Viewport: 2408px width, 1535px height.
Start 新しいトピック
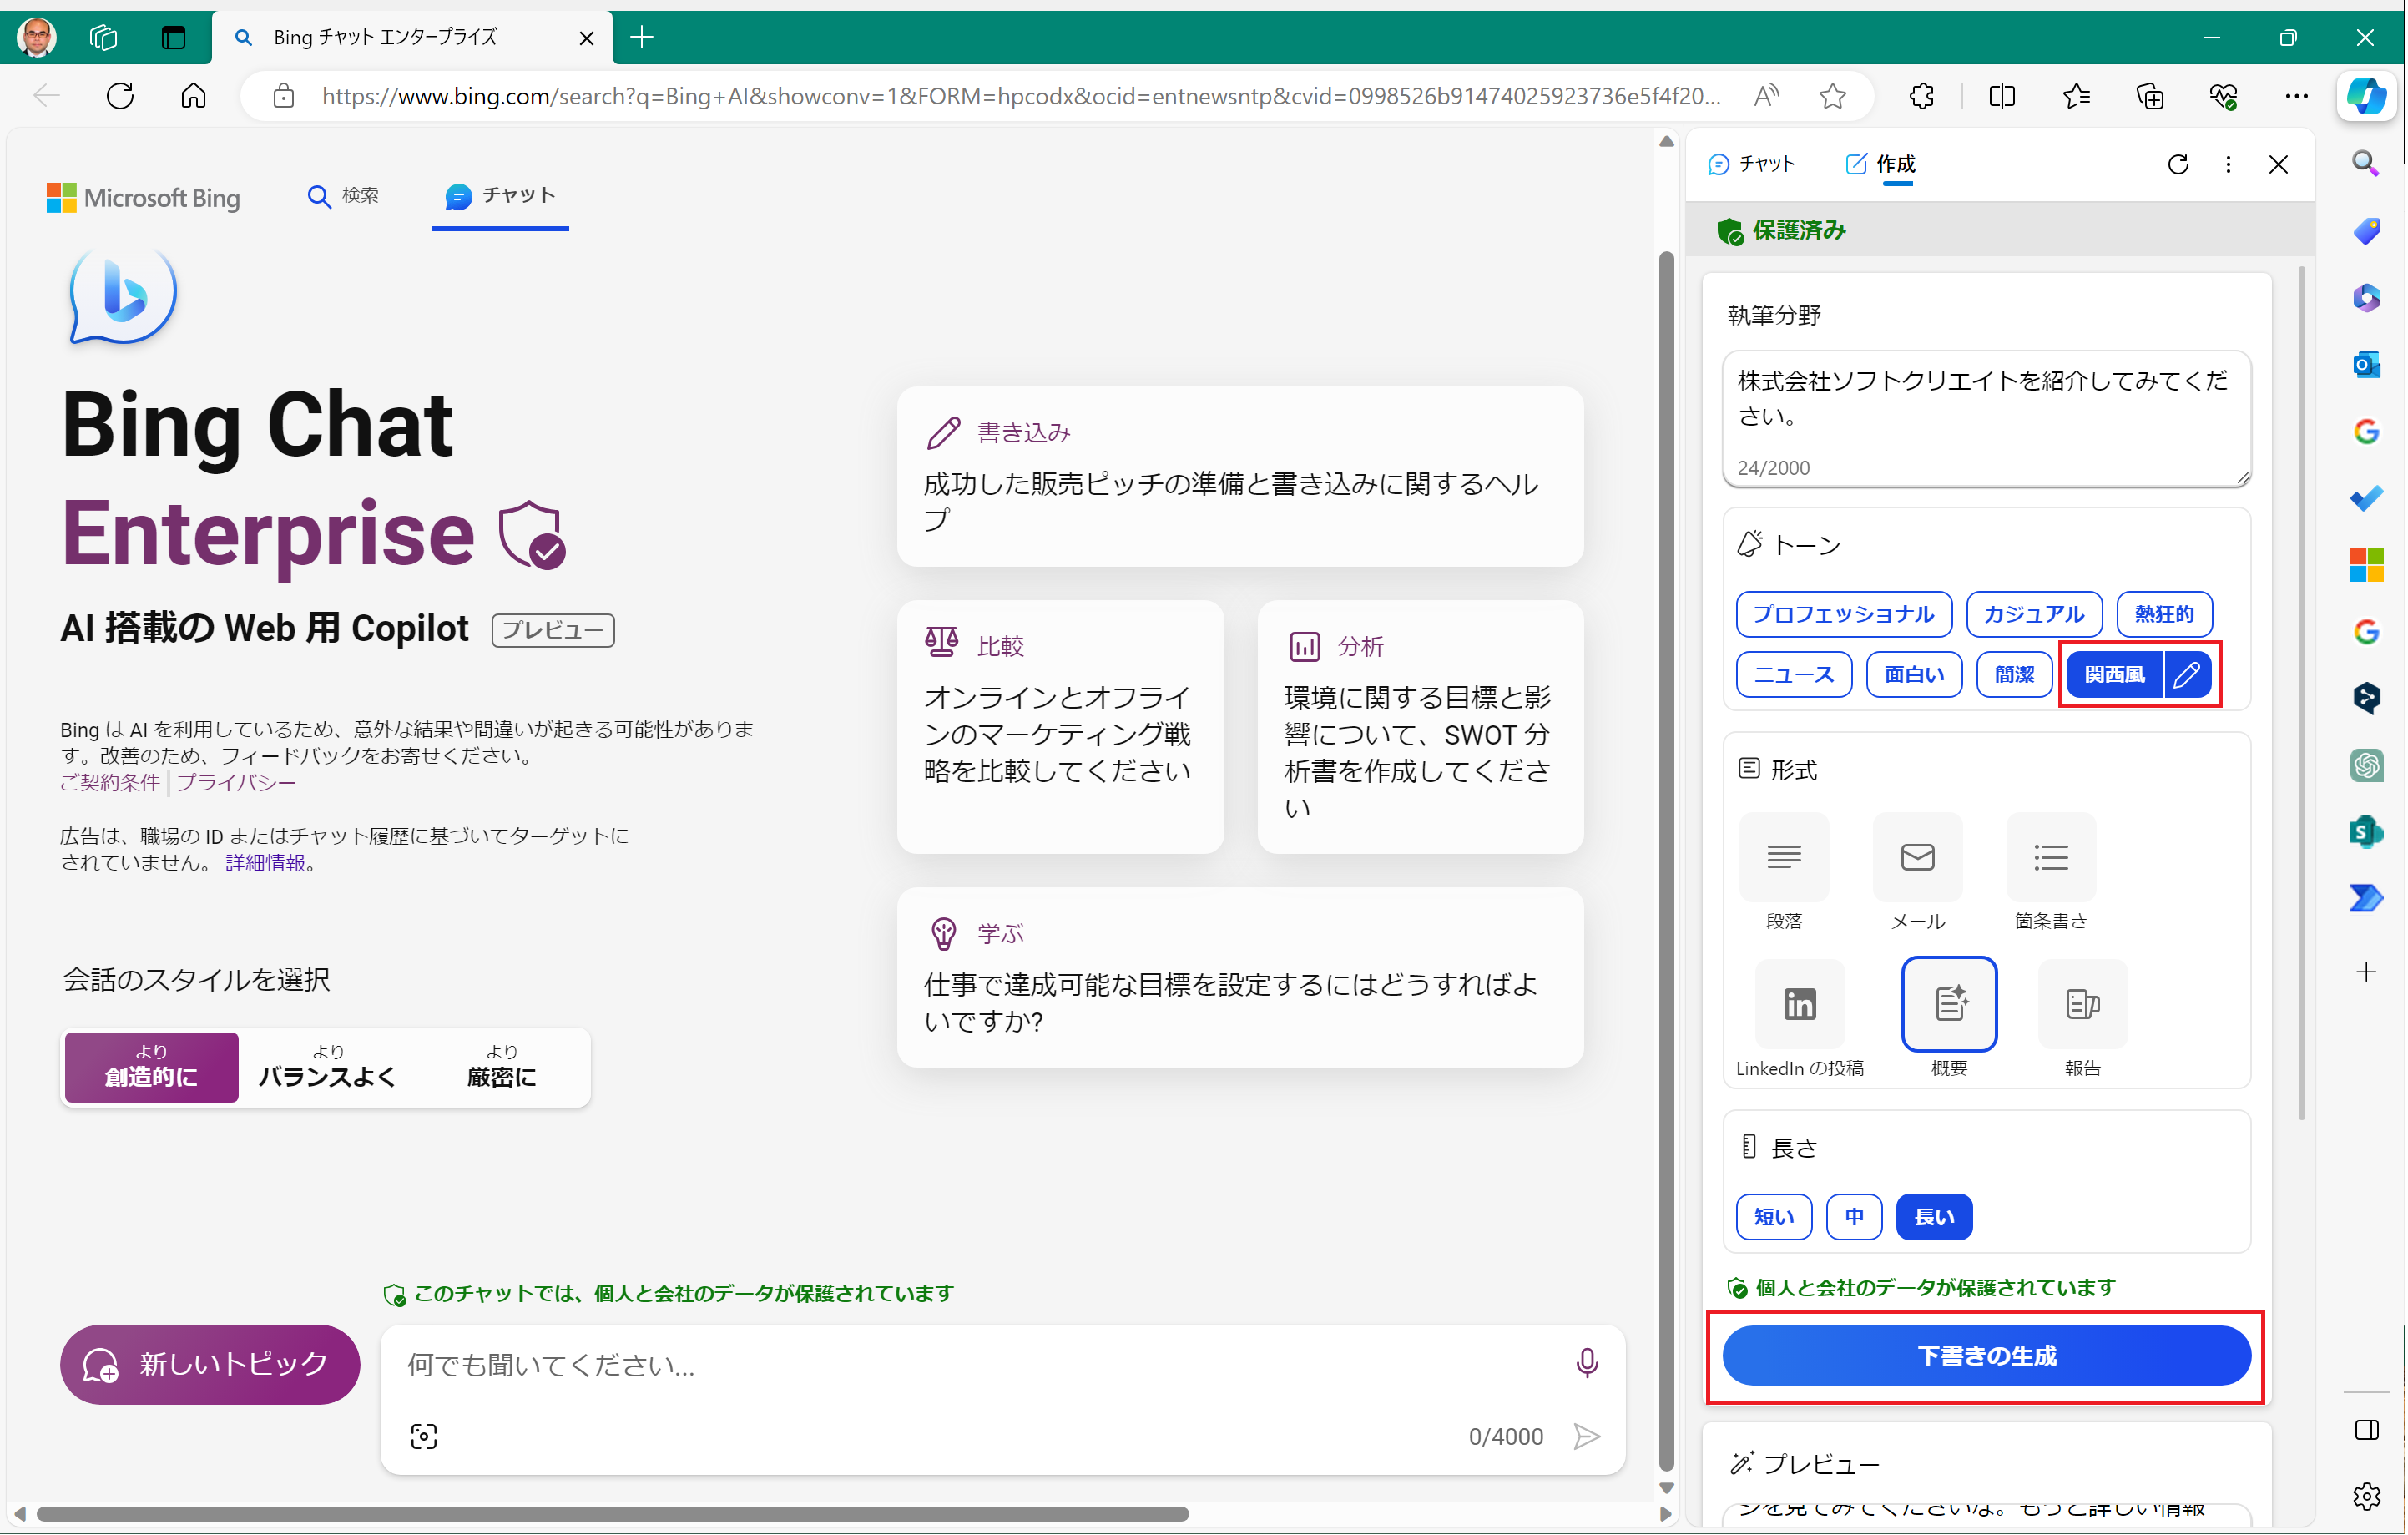click(x=210, y=1364)
